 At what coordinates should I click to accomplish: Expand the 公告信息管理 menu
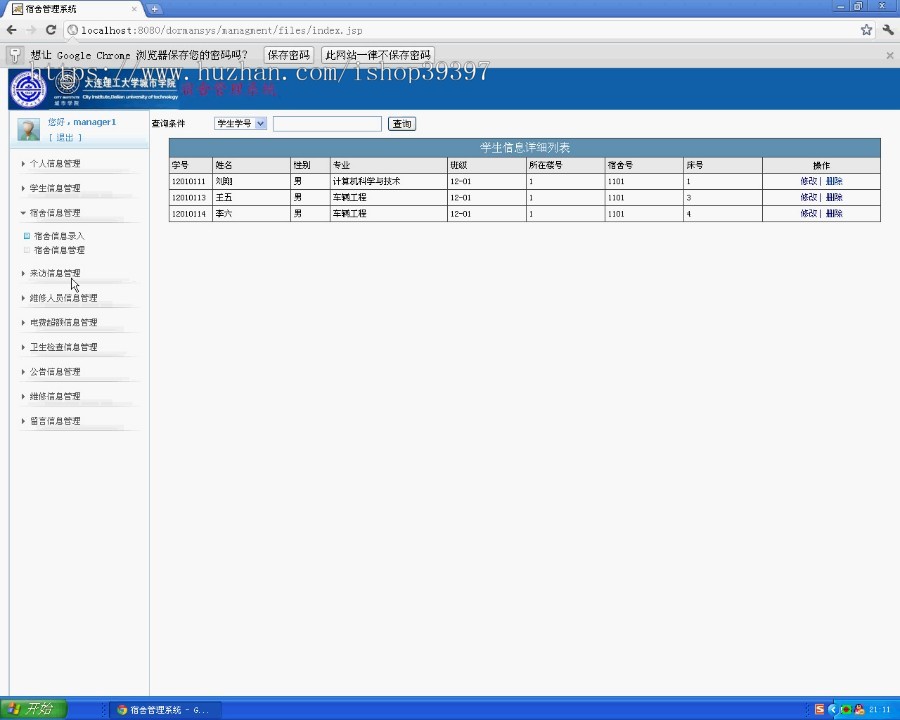coord(55,372)
